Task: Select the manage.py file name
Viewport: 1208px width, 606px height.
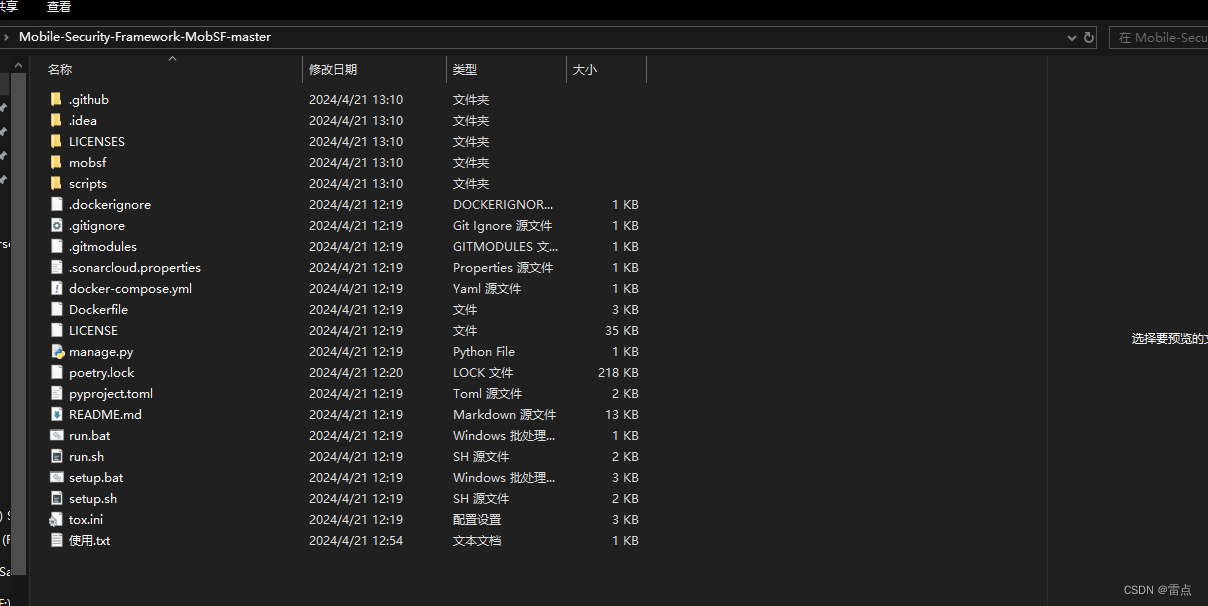Action: pyautogui.click(x=101, y=351)
